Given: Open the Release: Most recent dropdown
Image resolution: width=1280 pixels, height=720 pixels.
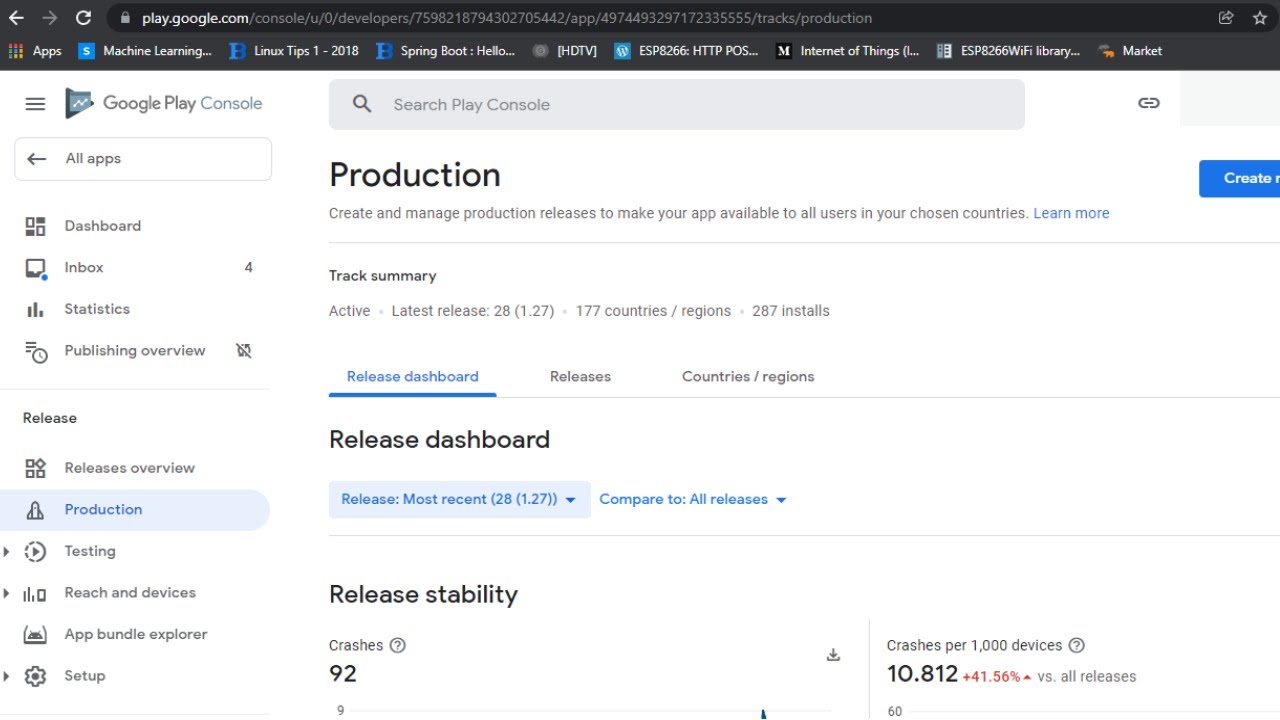Looking at the screenshot, I should (x=459, y=500).
